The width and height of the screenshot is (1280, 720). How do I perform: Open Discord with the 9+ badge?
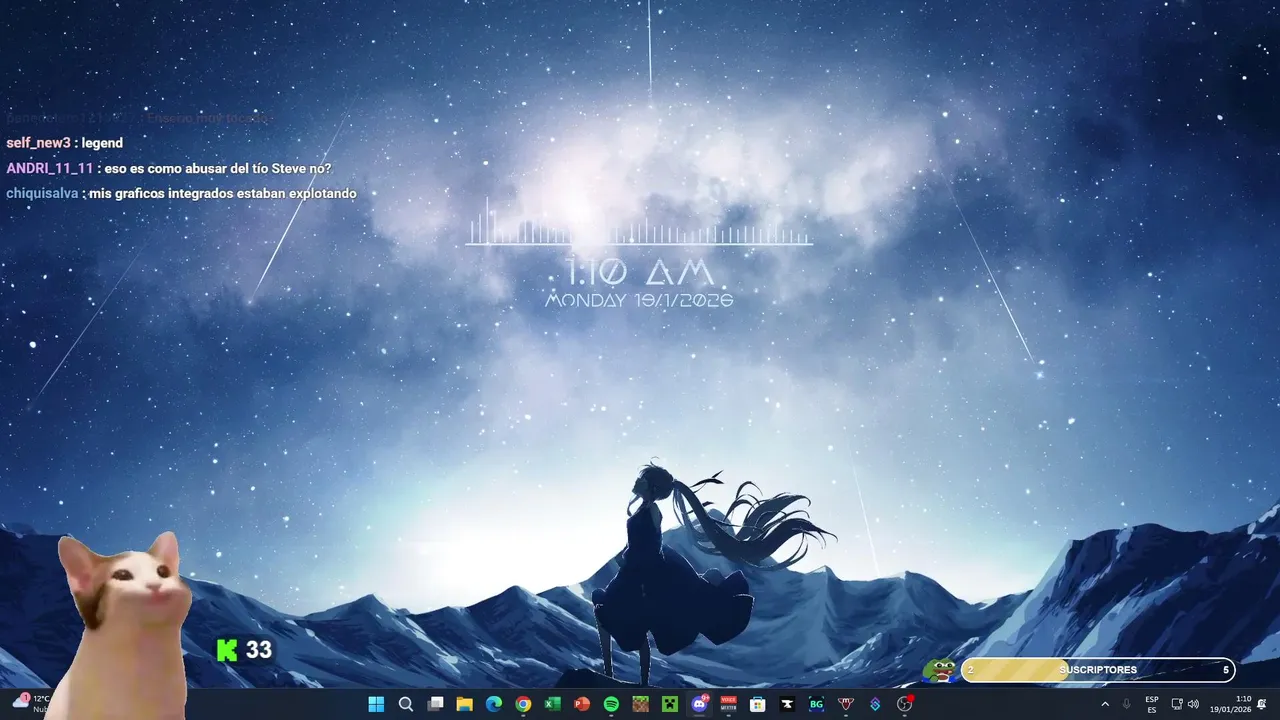pos(699,704)
